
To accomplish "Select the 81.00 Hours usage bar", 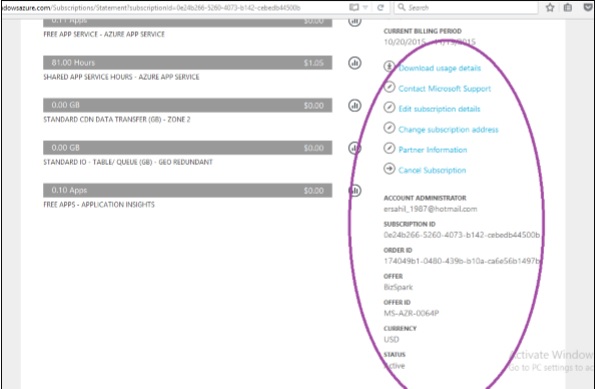I will click(x=187, y=63).
